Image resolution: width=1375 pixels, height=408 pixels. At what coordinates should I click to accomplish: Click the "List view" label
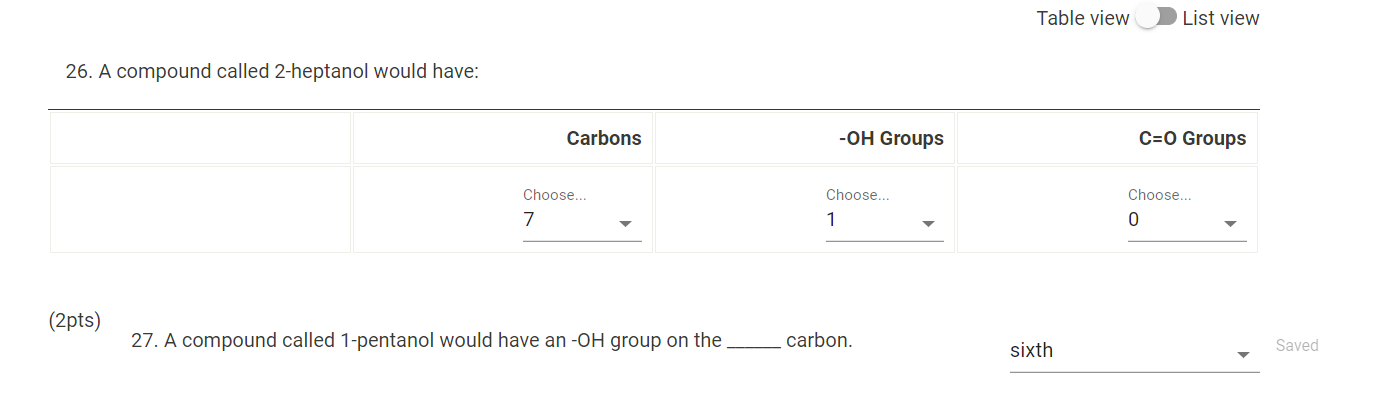point(1220,18)
